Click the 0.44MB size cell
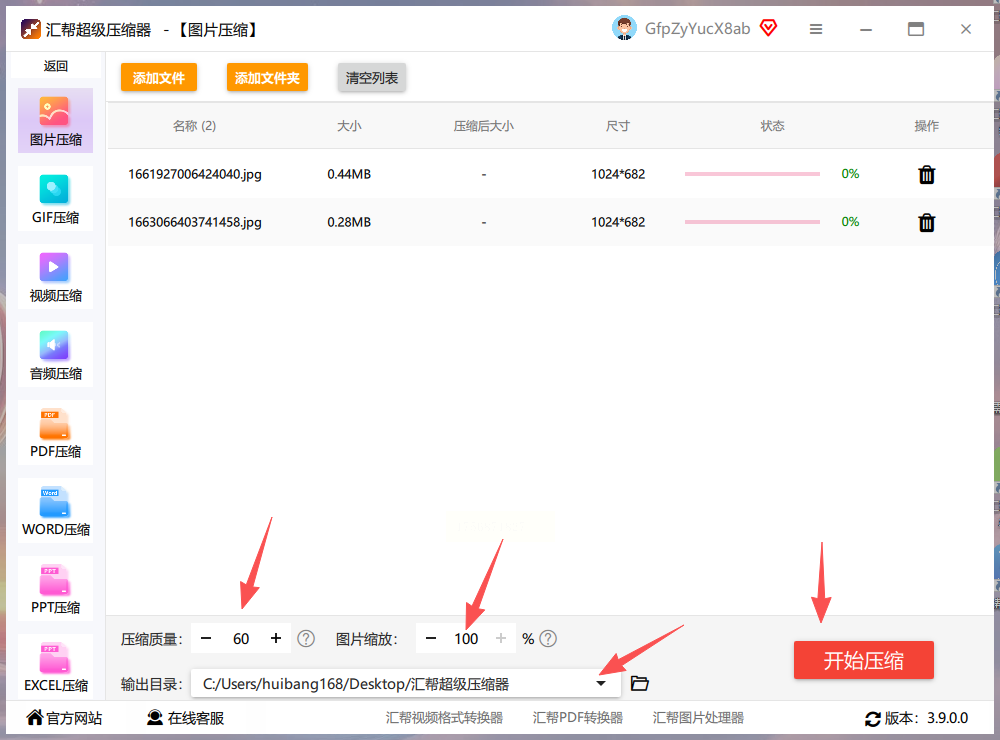1000x740 pixels. click(349, 174)
